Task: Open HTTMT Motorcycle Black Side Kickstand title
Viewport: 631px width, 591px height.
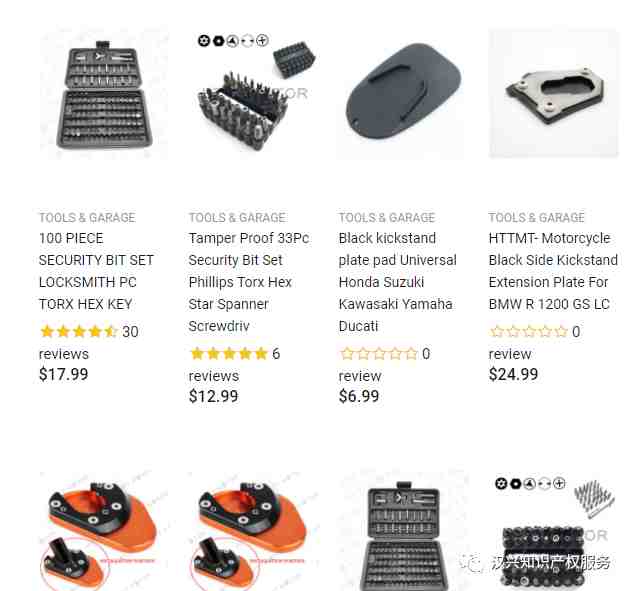Action: 553,271
